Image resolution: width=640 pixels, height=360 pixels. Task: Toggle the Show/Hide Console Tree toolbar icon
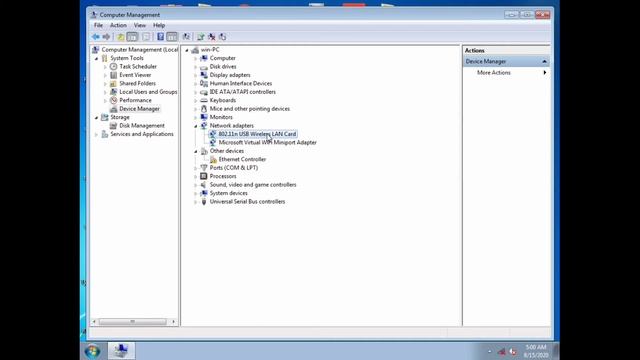[132, 37]
